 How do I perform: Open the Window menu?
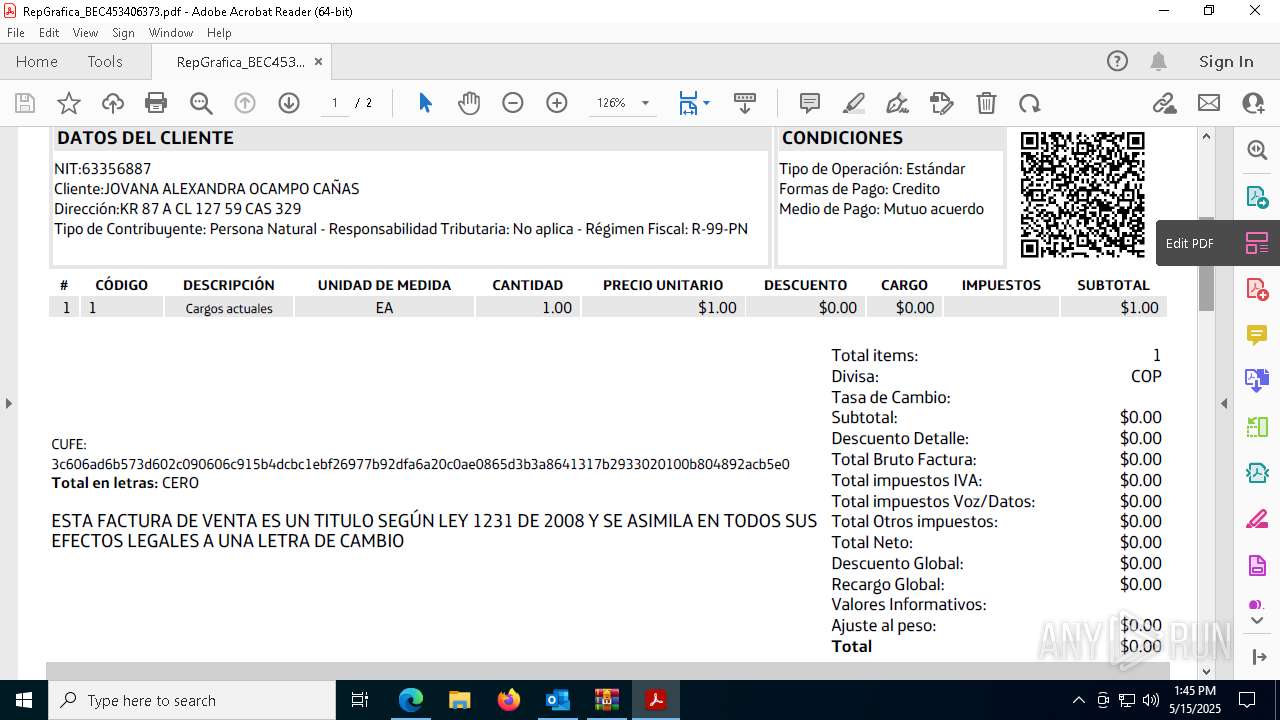click(x=171, y=33)
